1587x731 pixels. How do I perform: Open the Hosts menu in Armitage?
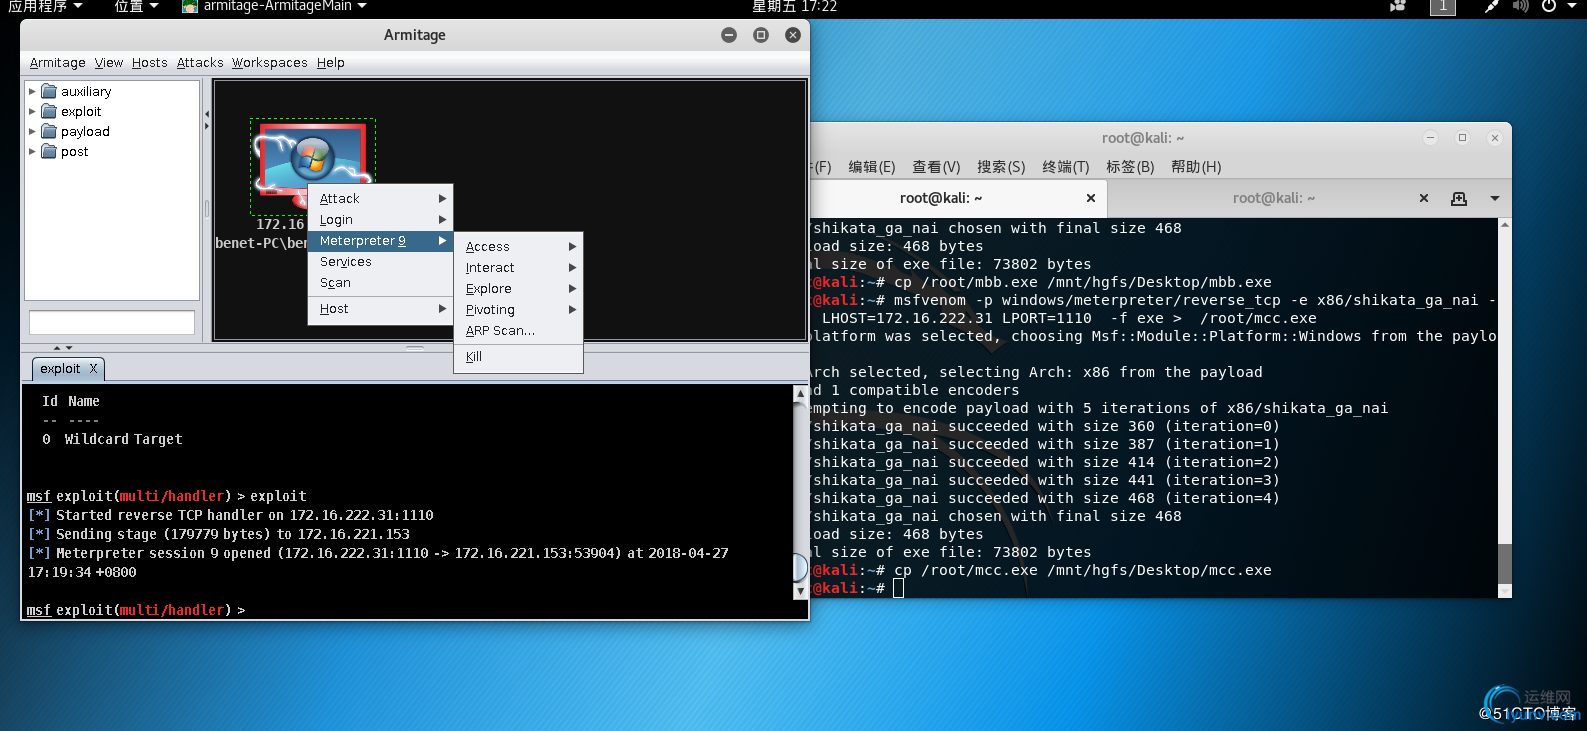tap(150, 62)
